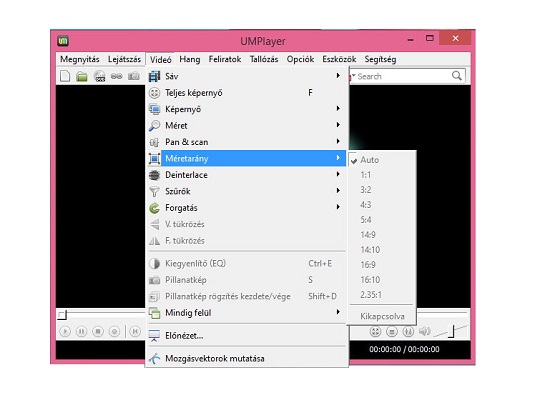550x395 pixels.
Task: Select 2.35:1 aspect ratio
Action: click(382, 295)
